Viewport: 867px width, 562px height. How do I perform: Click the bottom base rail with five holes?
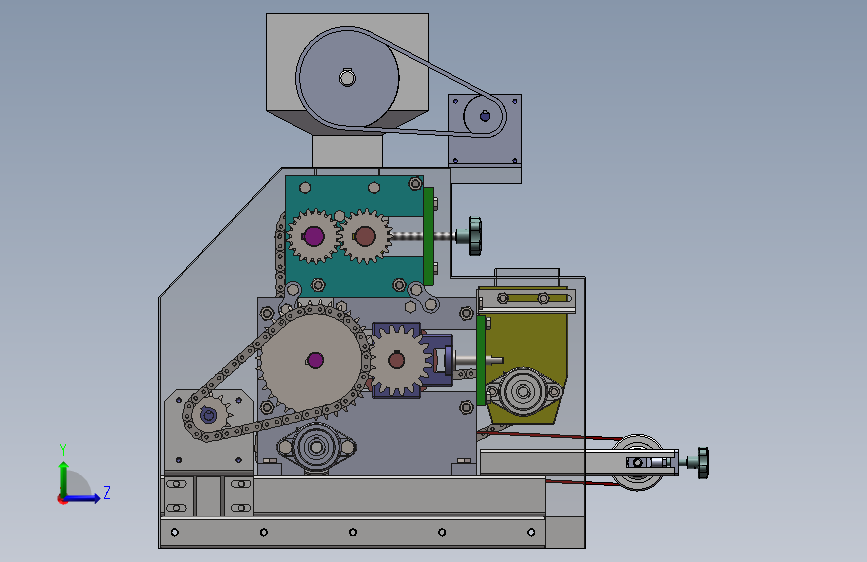(353, 533)
